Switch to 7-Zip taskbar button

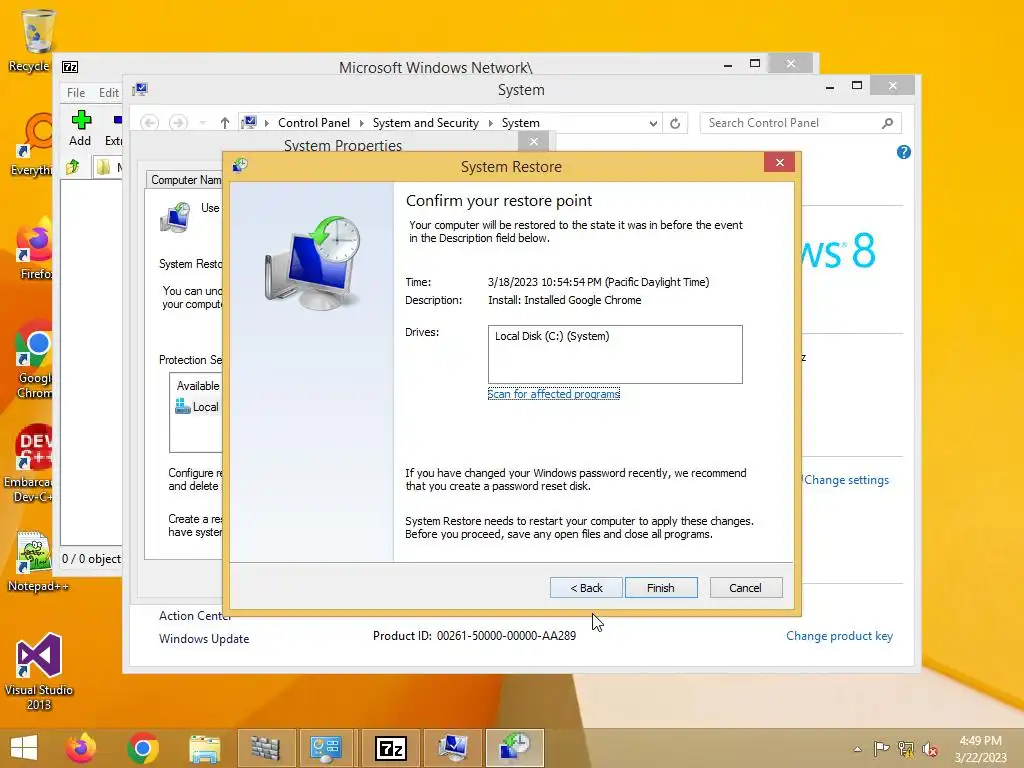coord(391,748)
